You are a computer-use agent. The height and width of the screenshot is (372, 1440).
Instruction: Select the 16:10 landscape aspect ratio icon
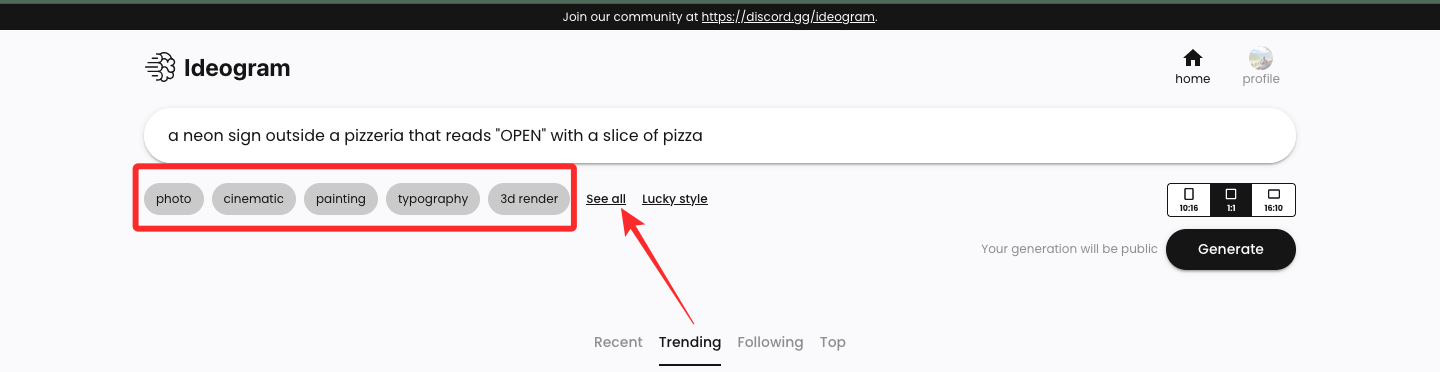1273,199
